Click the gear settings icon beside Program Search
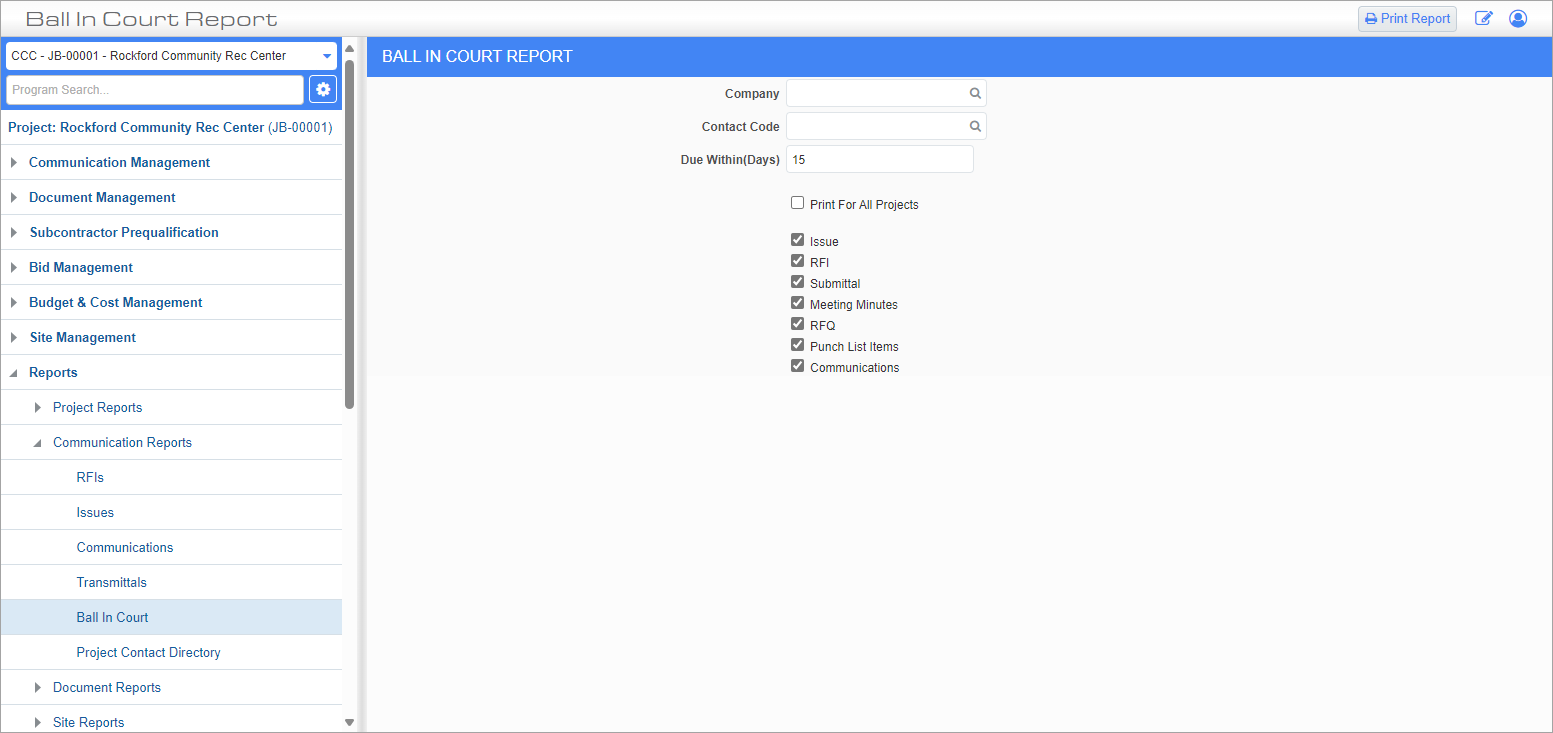The image size is (1553, 733). point(323,90)
